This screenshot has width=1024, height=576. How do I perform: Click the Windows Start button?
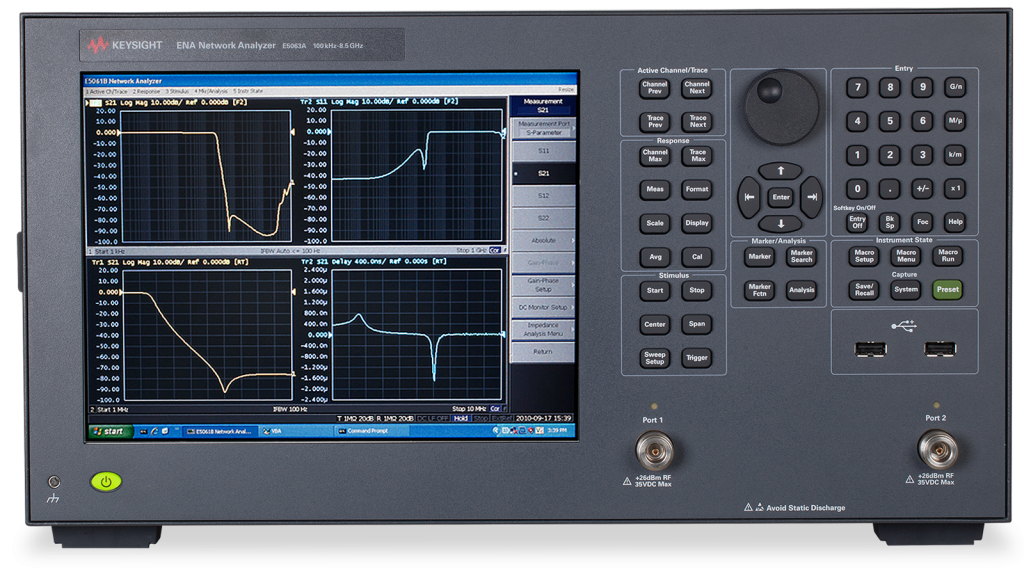tap(110, 432)
